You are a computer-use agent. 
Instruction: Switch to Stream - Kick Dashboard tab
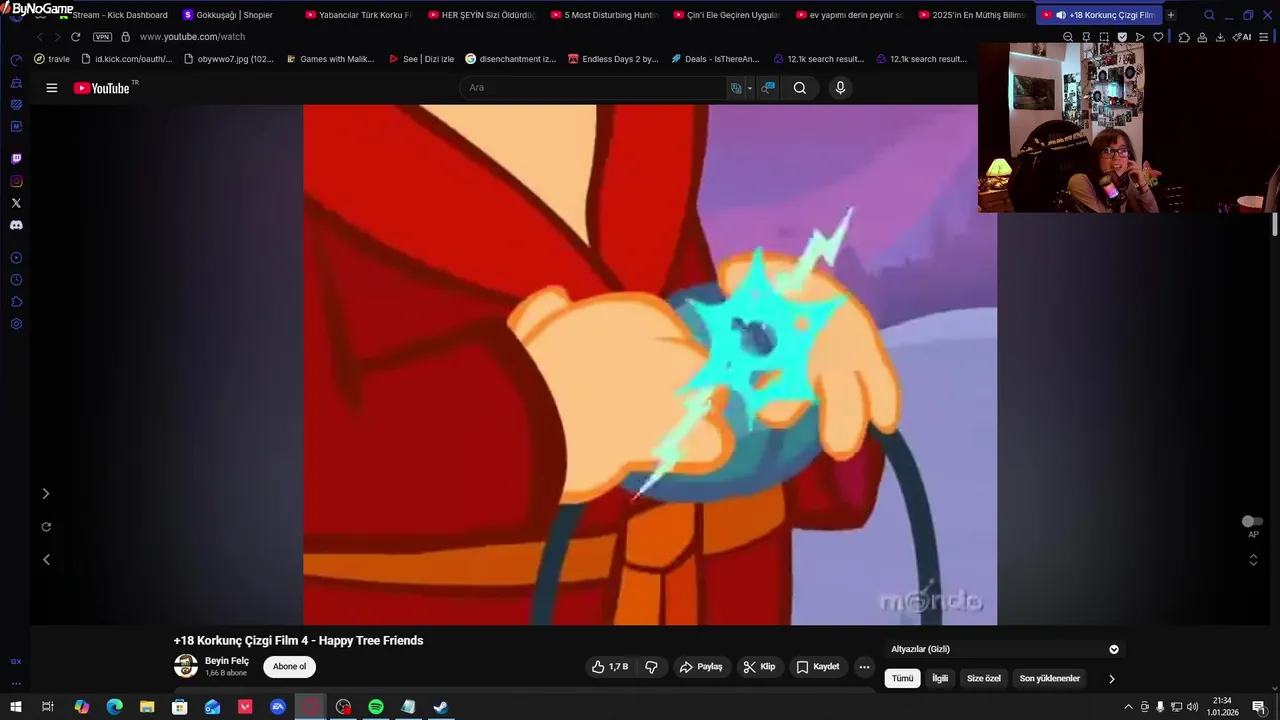pyautogui.click(x=113, y=15)
